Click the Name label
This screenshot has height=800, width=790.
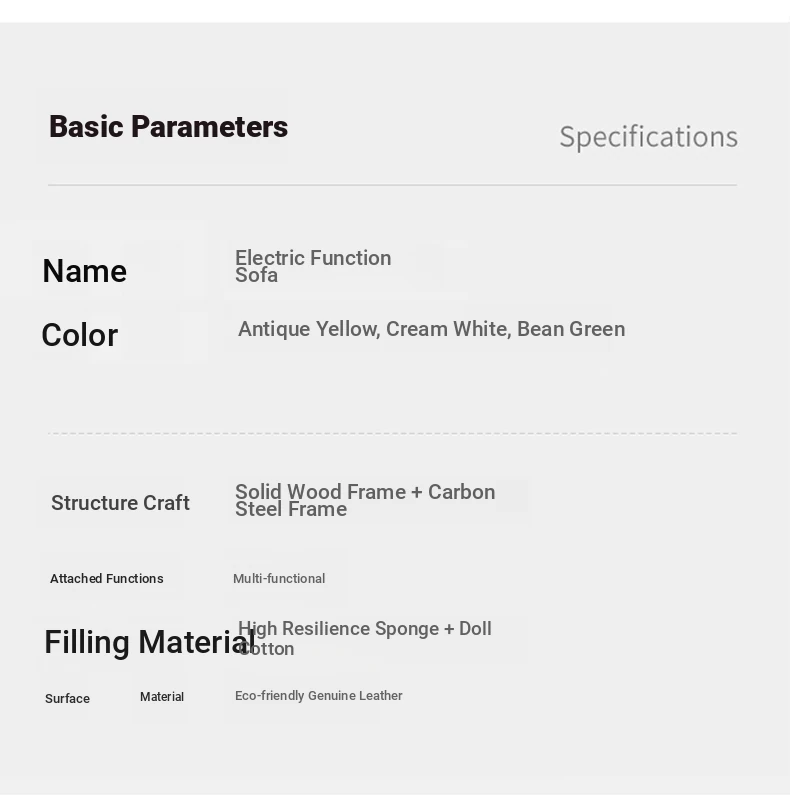(x=85, y=271)
